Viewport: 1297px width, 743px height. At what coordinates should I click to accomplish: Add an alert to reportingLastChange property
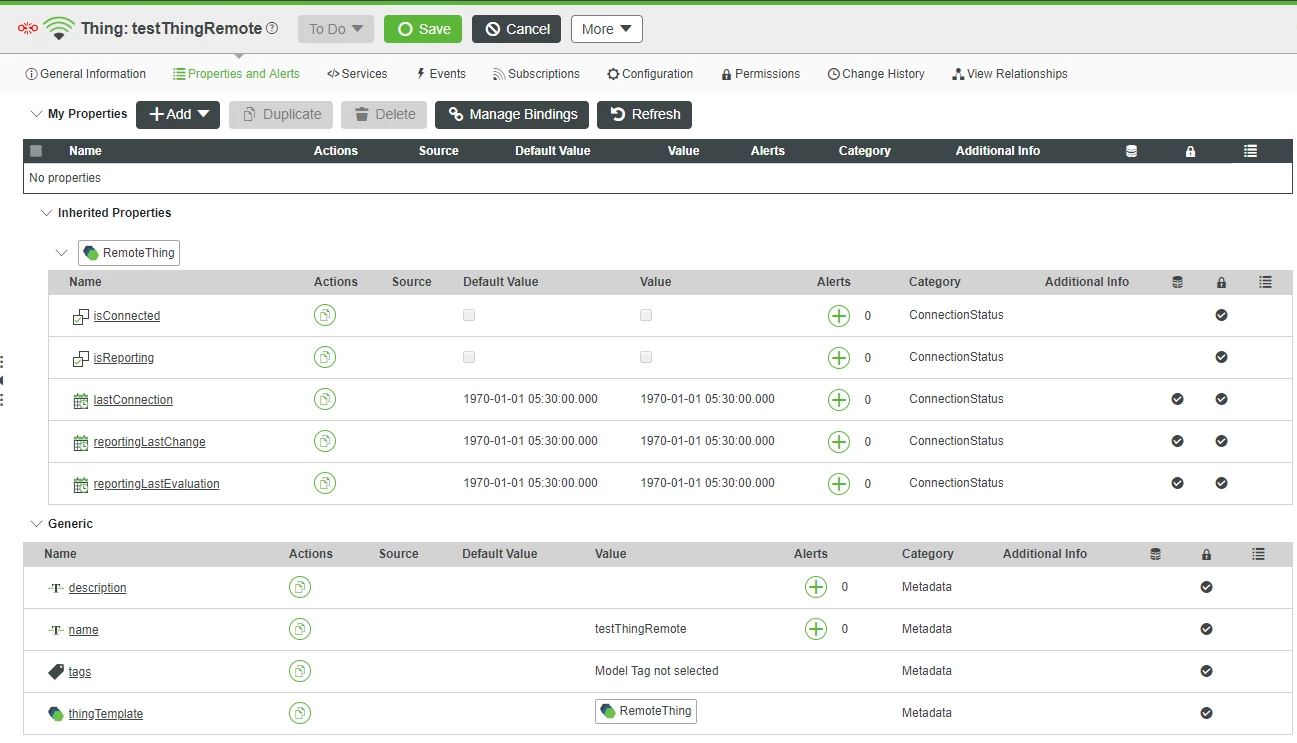click(x=838, y=442)
